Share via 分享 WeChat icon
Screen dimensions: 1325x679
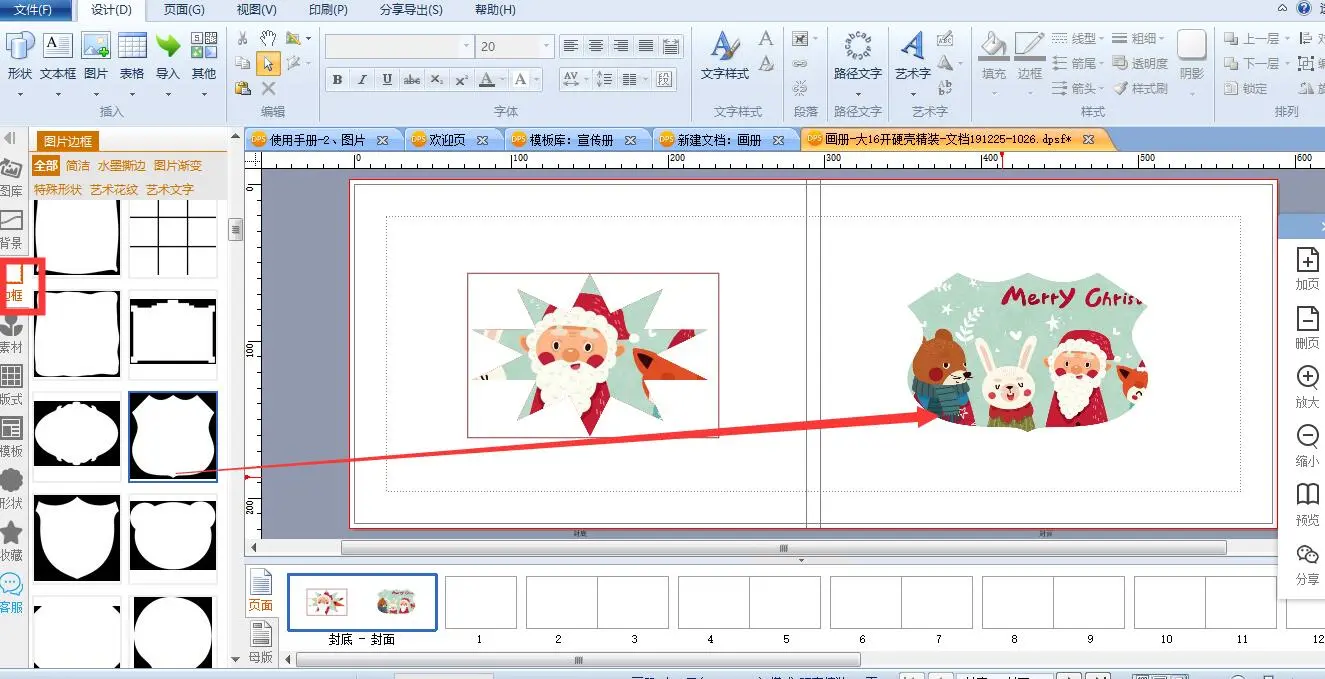[x=1307, y=564]
